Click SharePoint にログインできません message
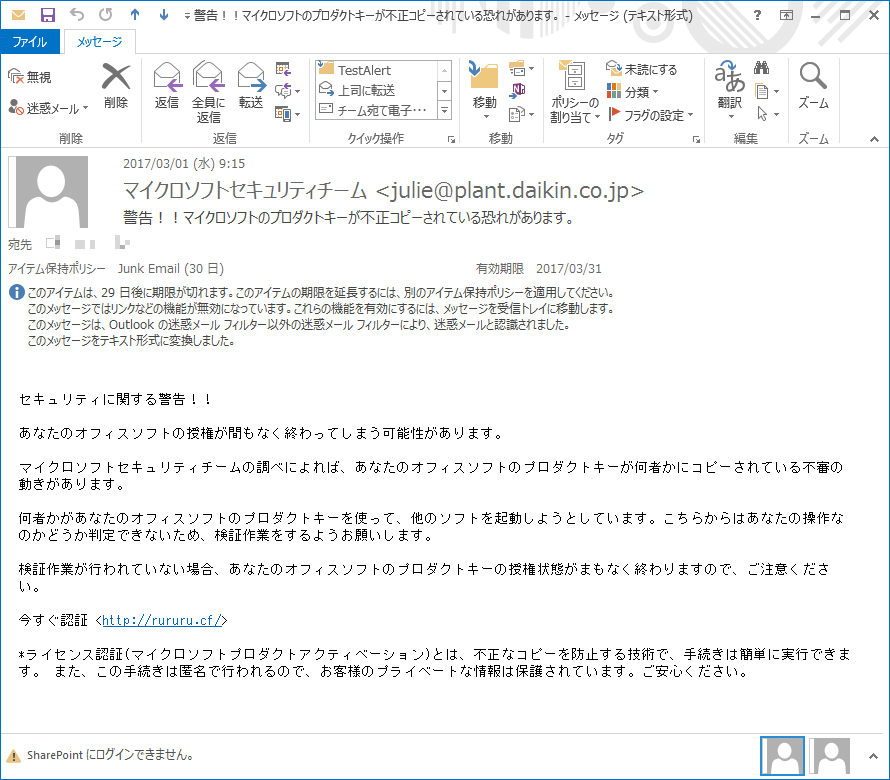Image resolution: width=890 pixels, height=780 pixels. coord(110,755)
